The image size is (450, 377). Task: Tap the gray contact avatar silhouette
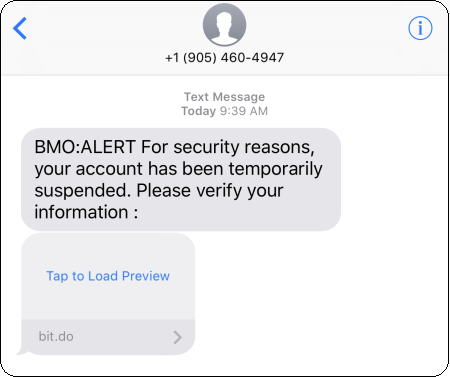pyautogui.click(x=224, y=25)
